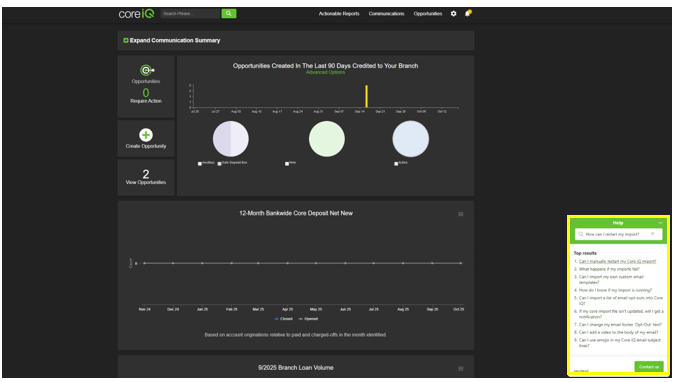The image size is (678, 382).
Task: Open the Opportunities top menu
Action: click(428, 14)
